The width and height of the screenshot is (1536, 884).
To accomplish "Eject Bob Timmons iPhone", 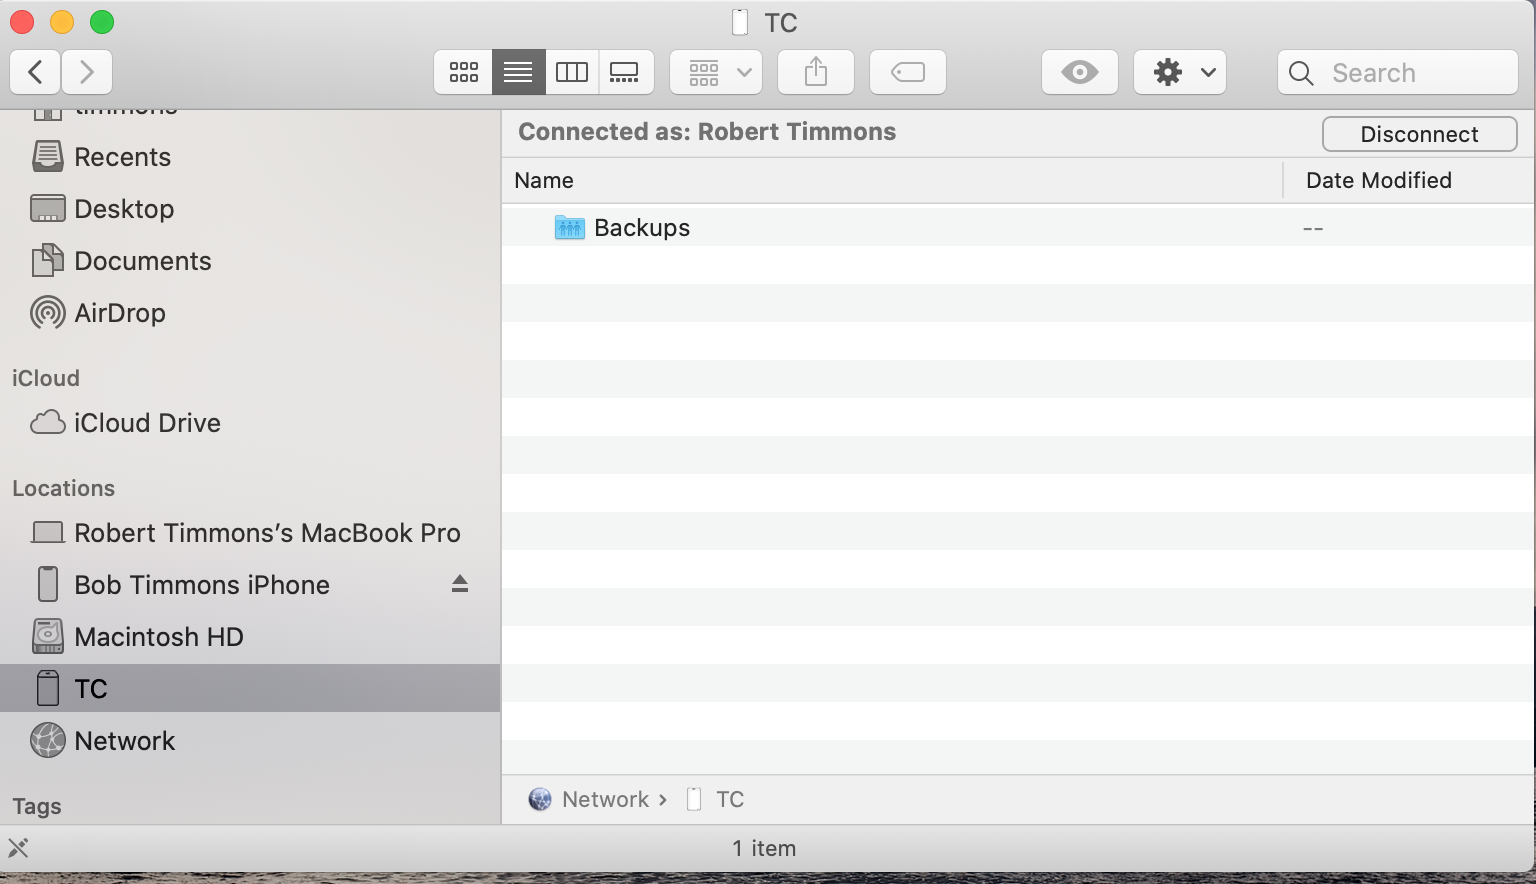I will point(460,584).
